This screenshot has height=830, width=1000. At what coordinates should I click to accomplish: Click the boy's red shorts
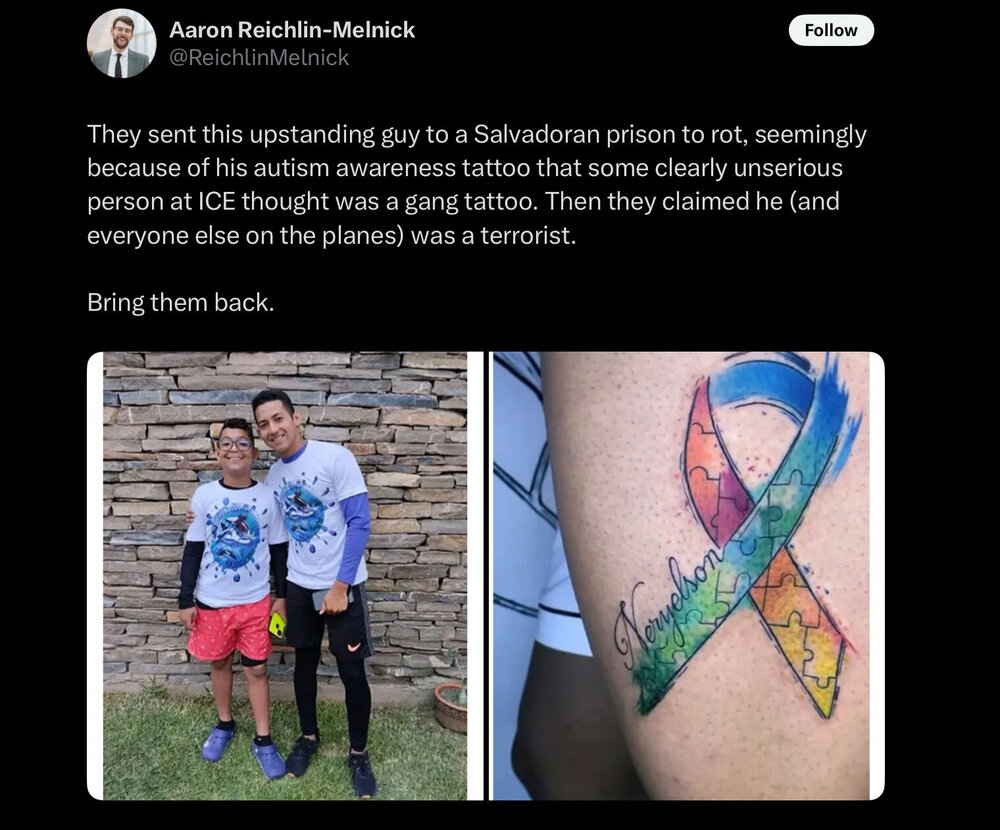click(230, 628)
